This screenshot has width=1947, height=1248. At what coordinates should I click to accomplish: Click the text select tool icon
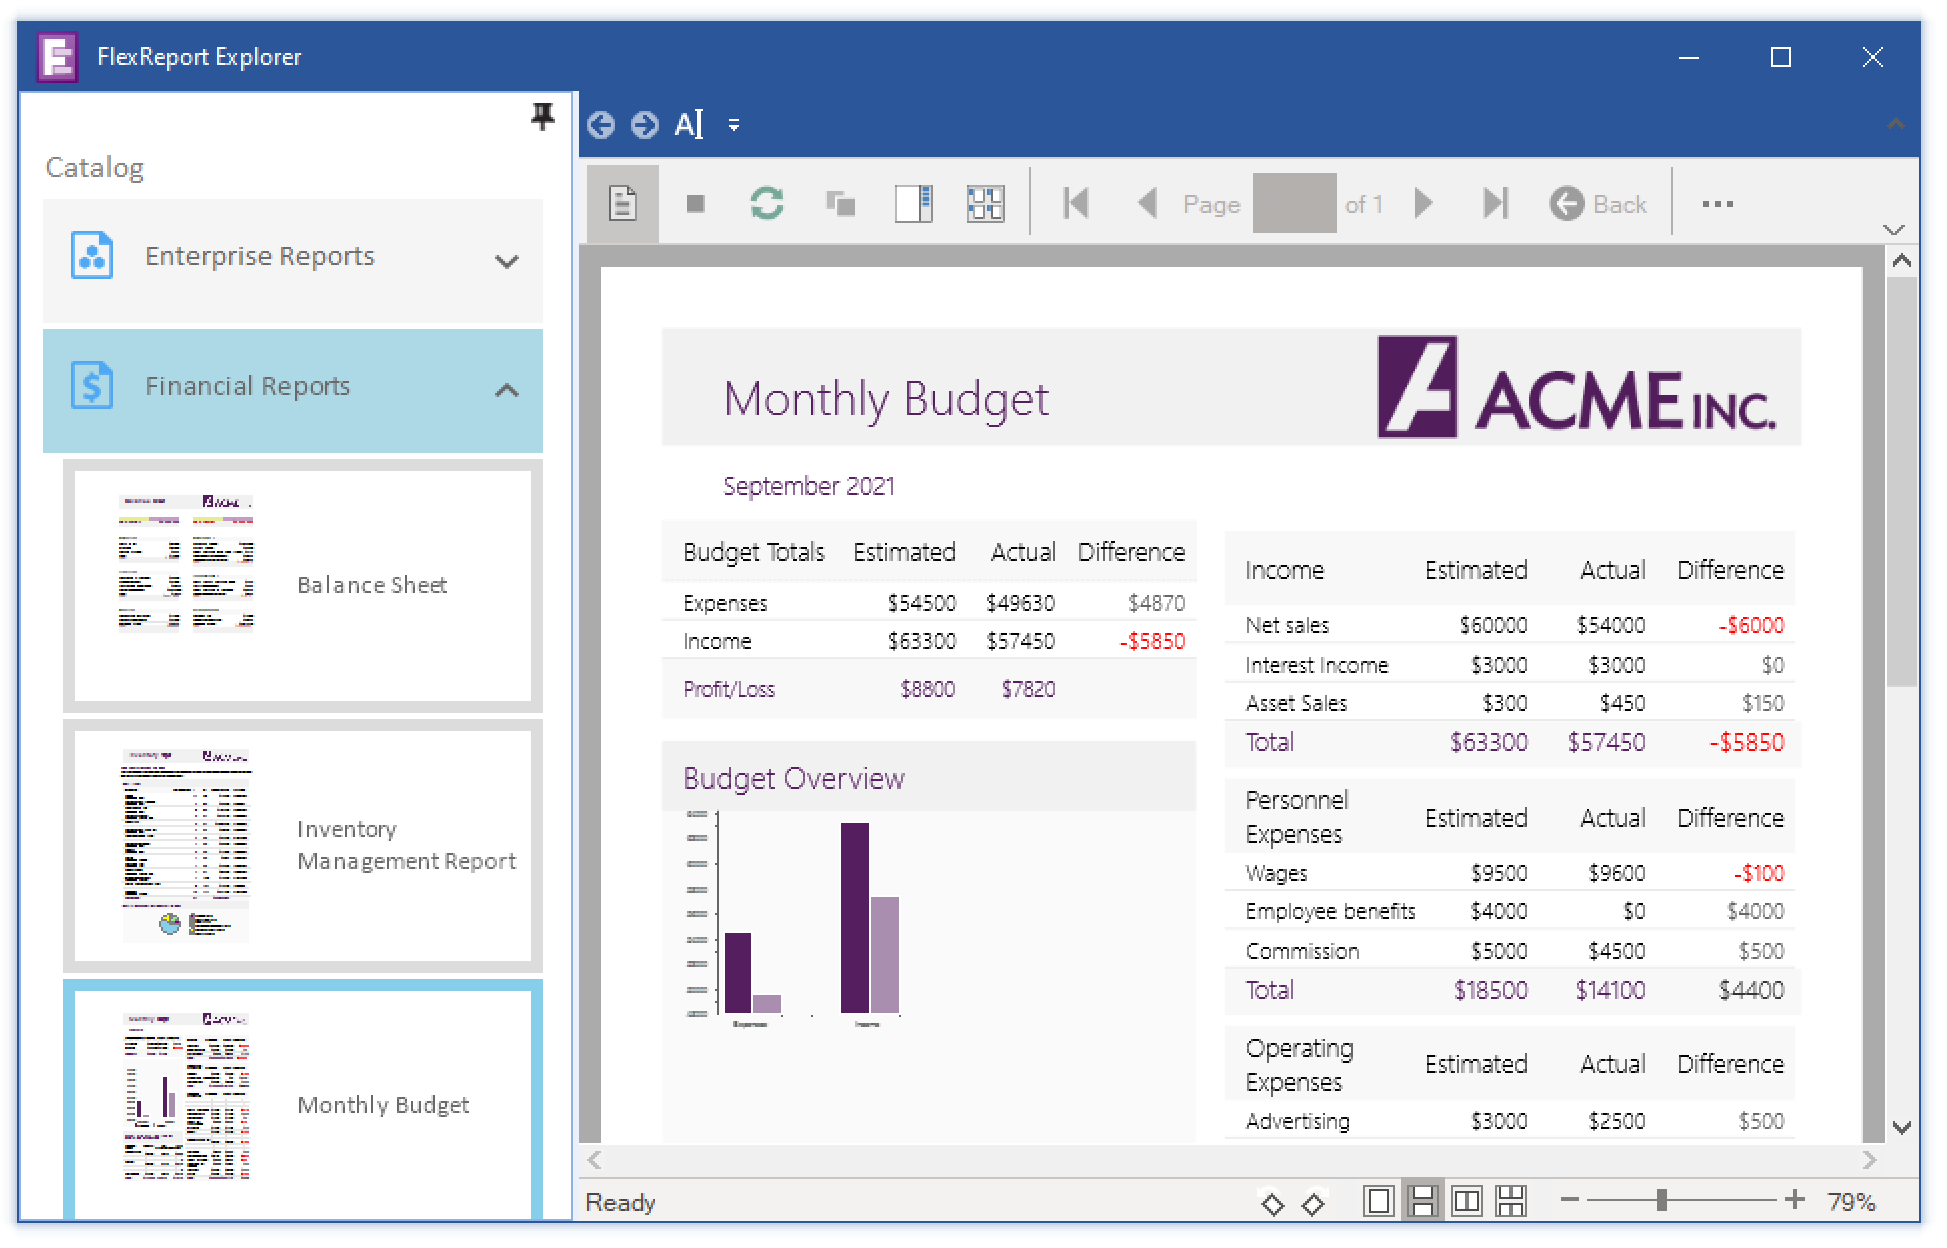click(689, 125)
